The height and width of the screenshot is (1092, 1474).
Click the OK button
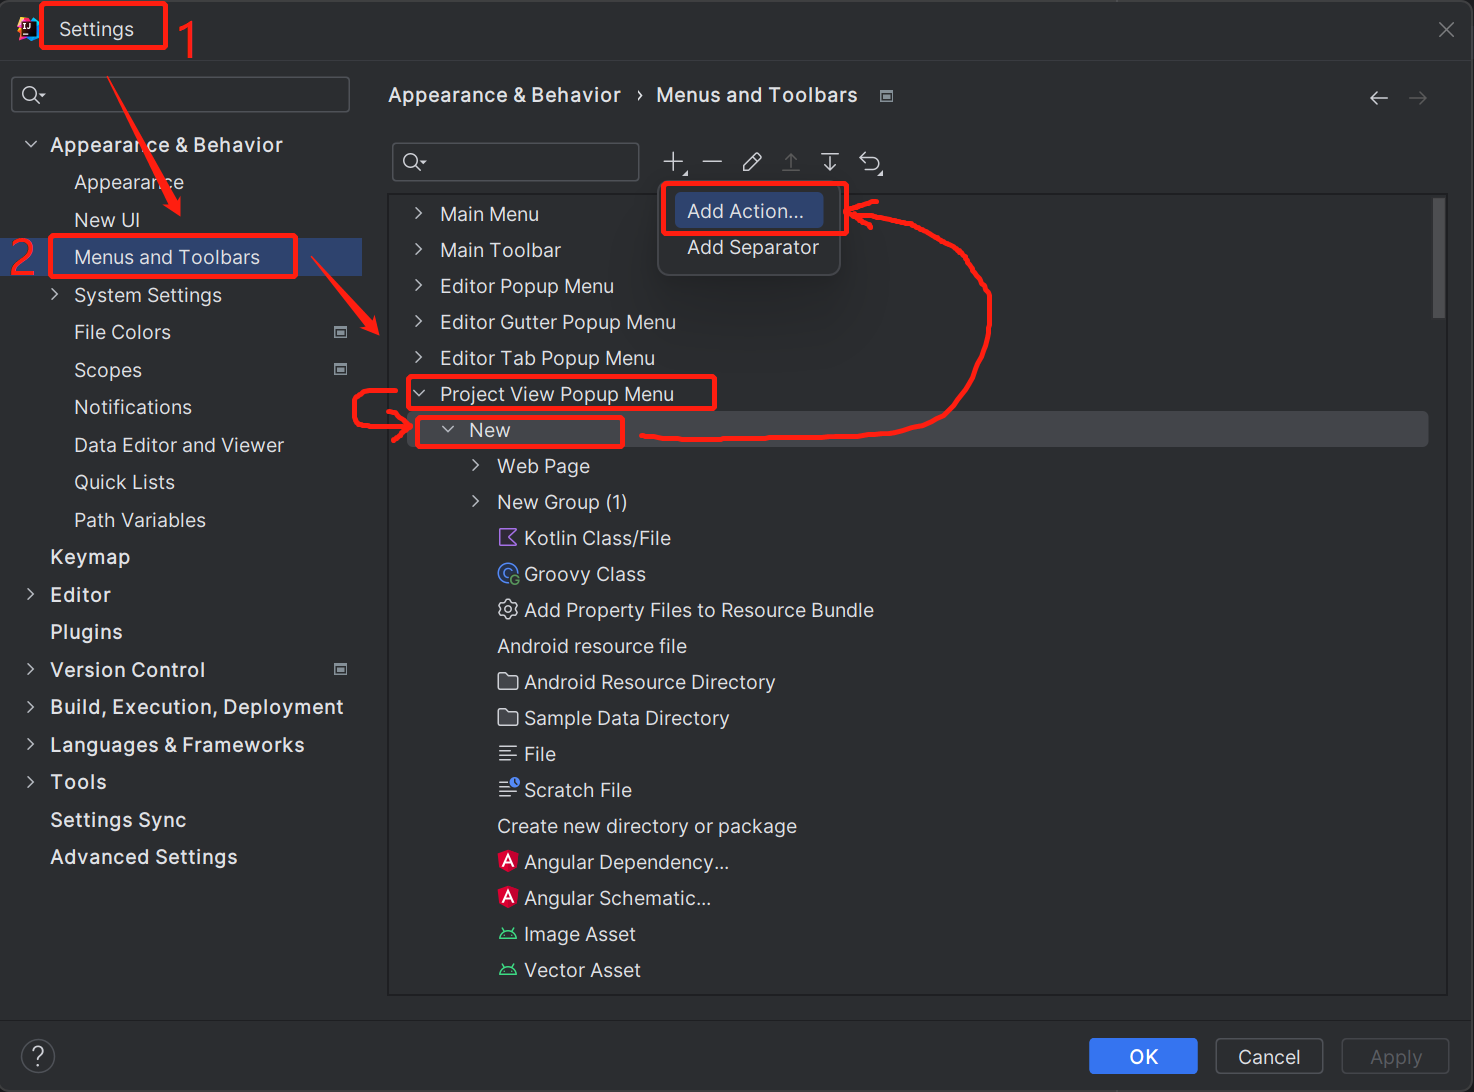(x=1143, y=1055)
